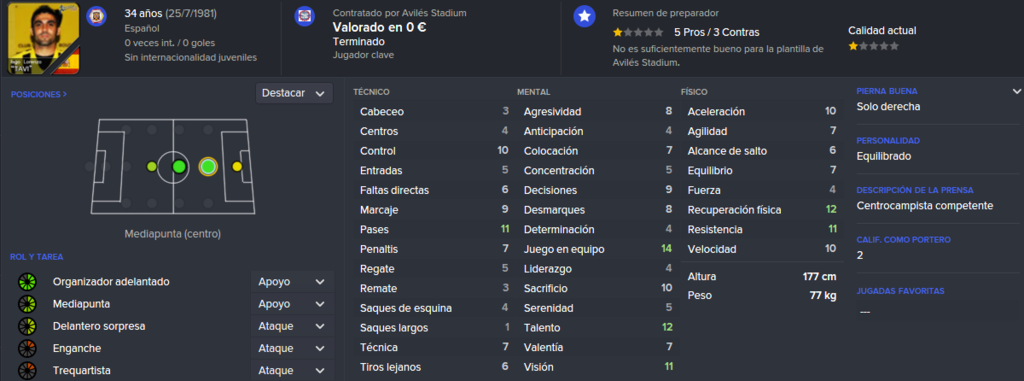Click the Delantero sorpresa role suitability icon

pos(27,326)
